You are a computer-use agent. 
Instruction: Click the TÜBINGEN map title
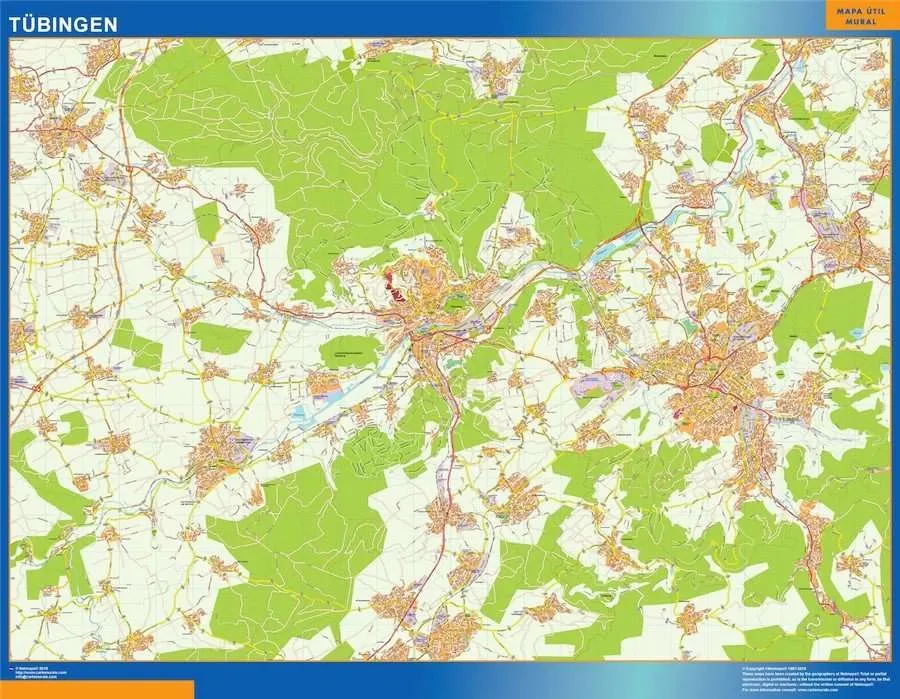[63, 24]
